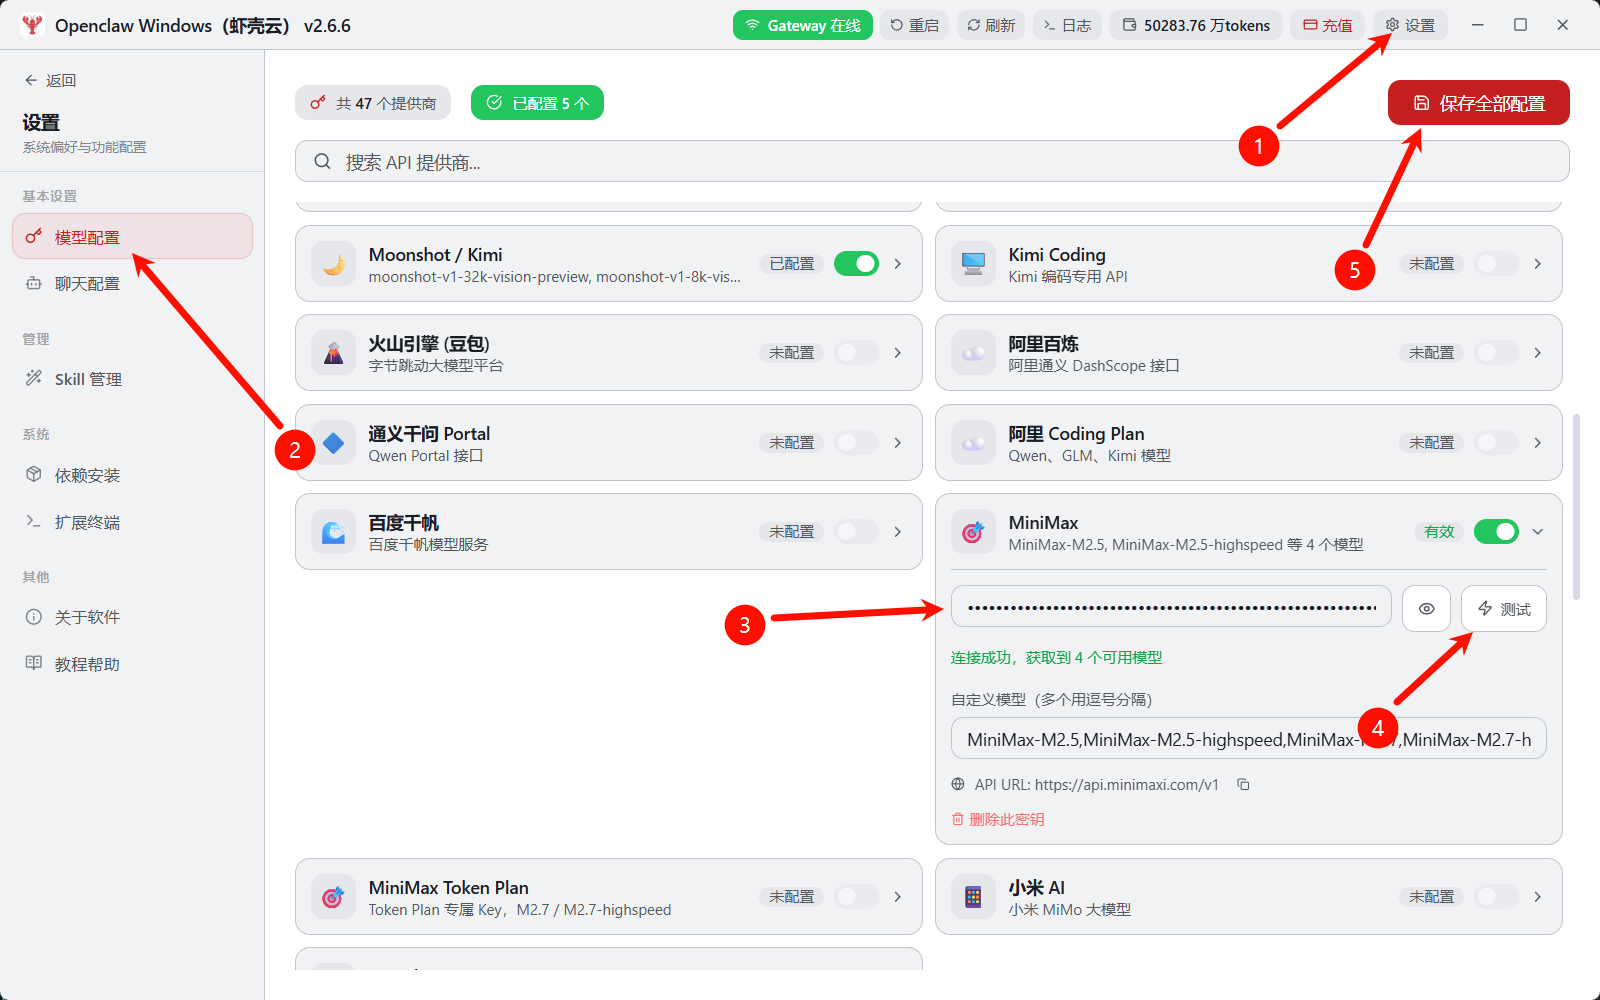The width and height of the screenshot is (1600, 1000).
Task: Expand the MiniMax Token Plan chevron
Action: [x=898, y=897]
